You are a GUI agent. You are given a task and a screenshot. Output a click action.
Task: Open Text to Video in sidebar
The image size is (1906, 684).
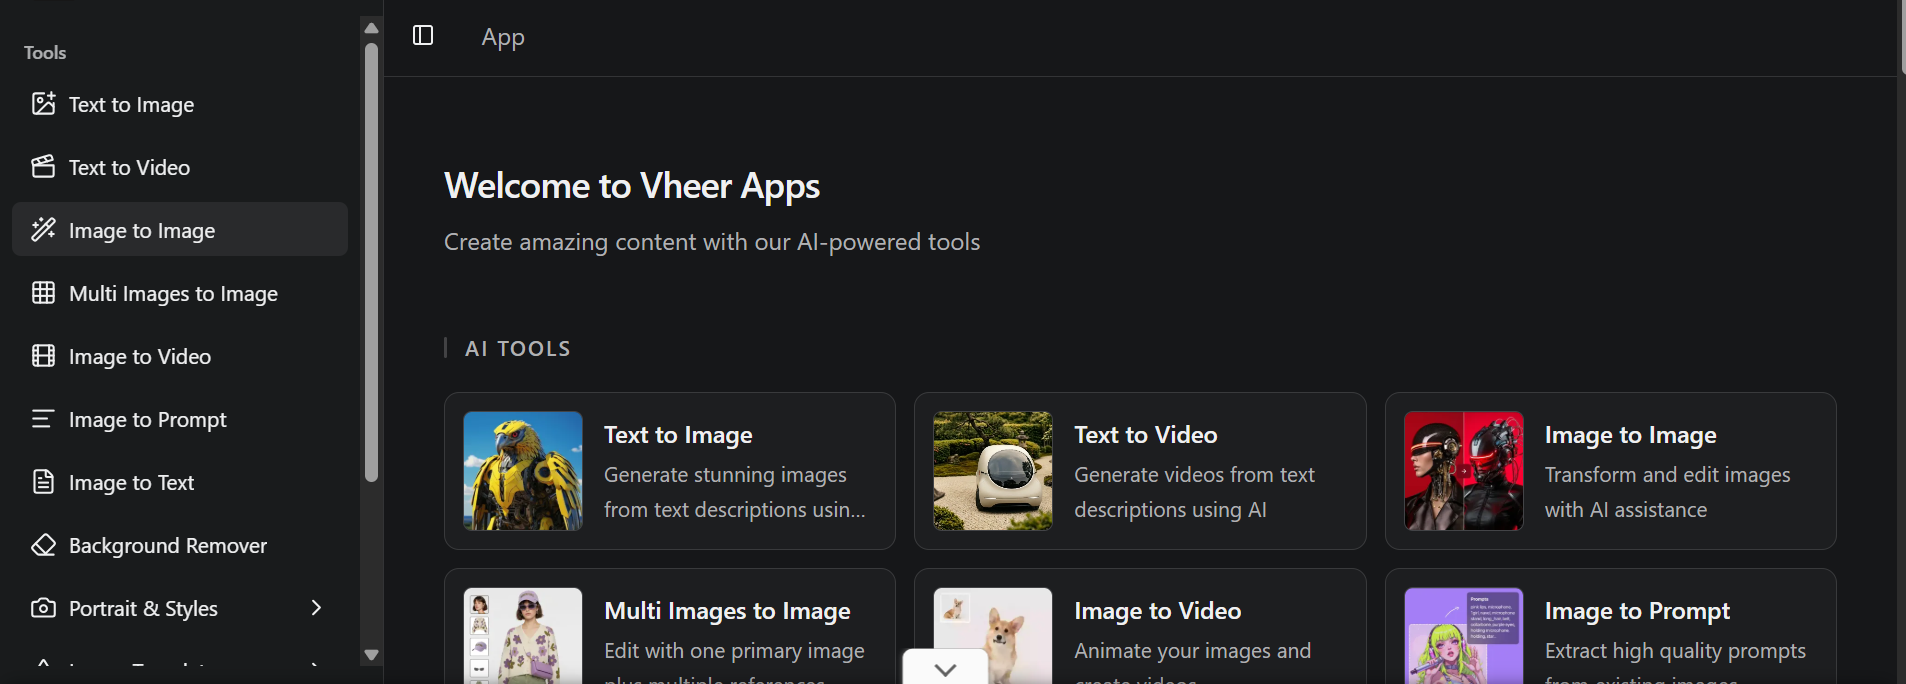[180, 167]
